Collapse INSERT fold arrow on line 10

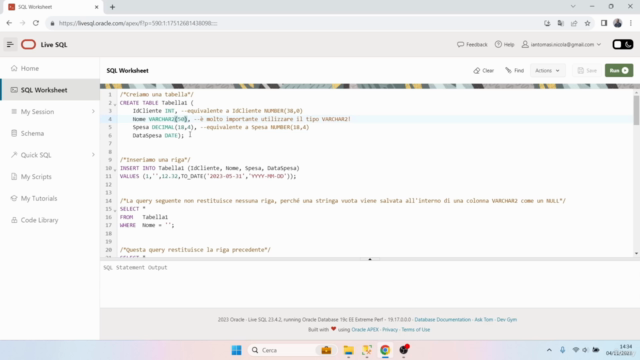pos(115,169)
